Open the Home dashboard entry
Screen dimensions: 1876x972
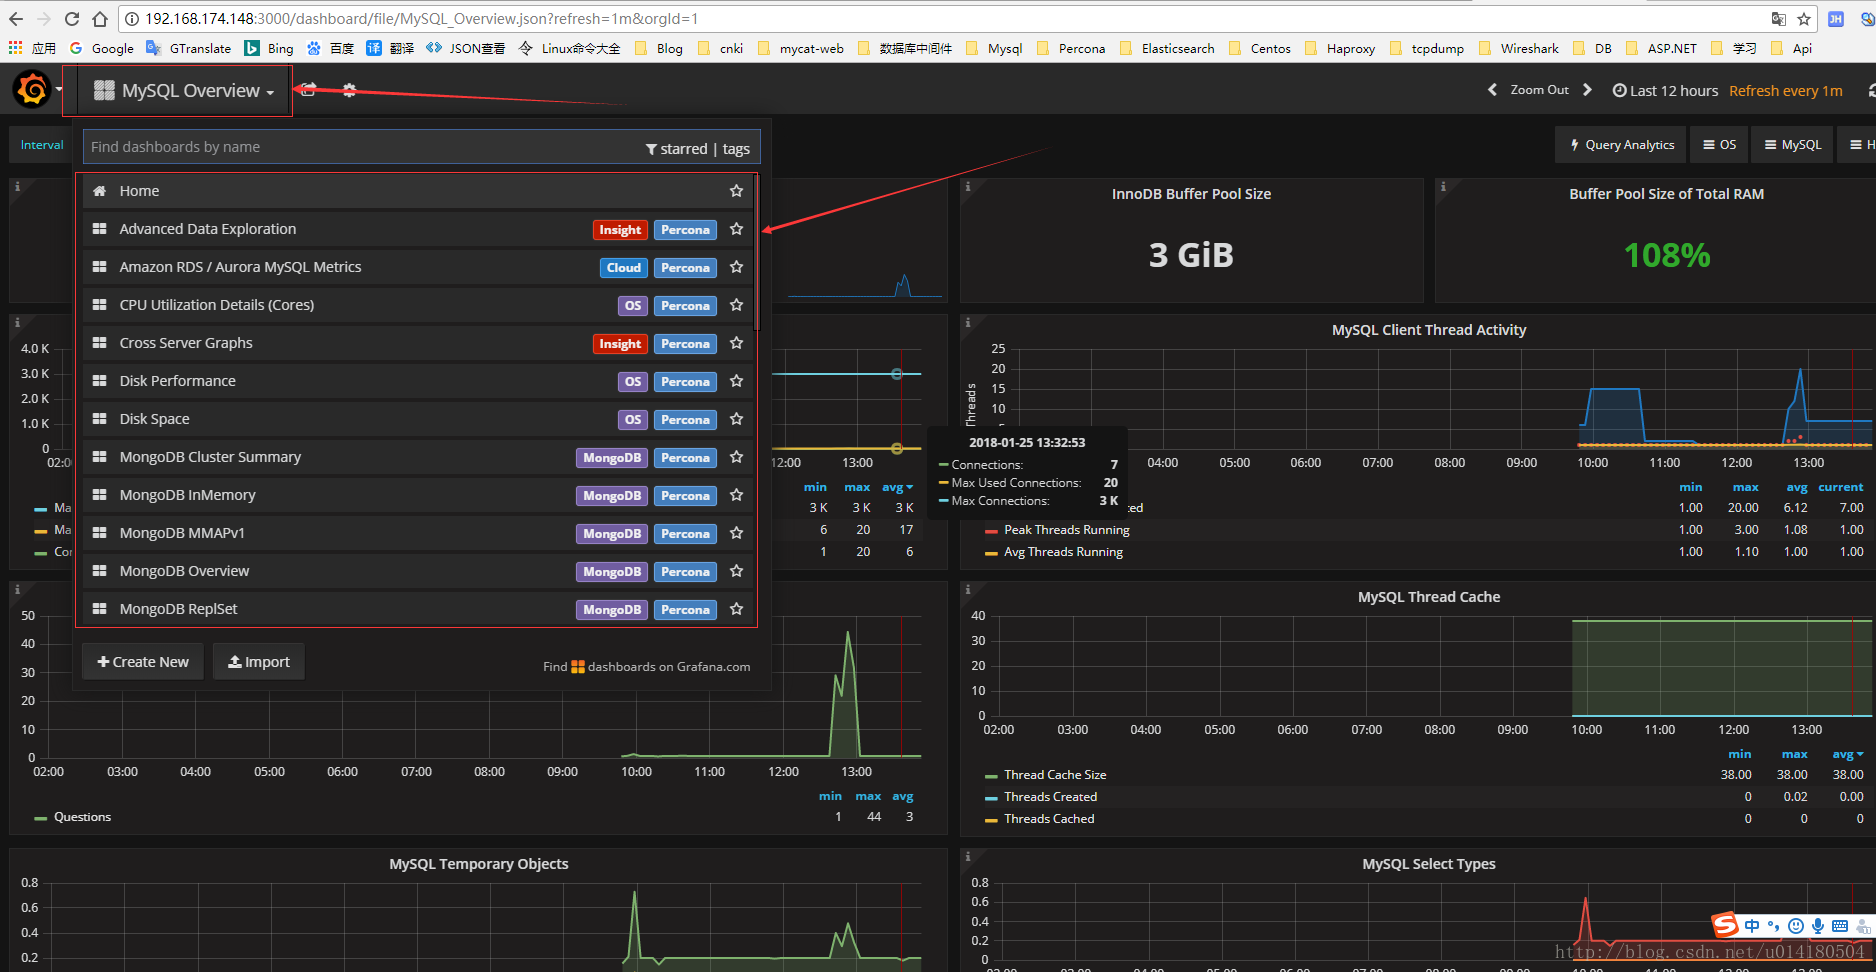418,191
